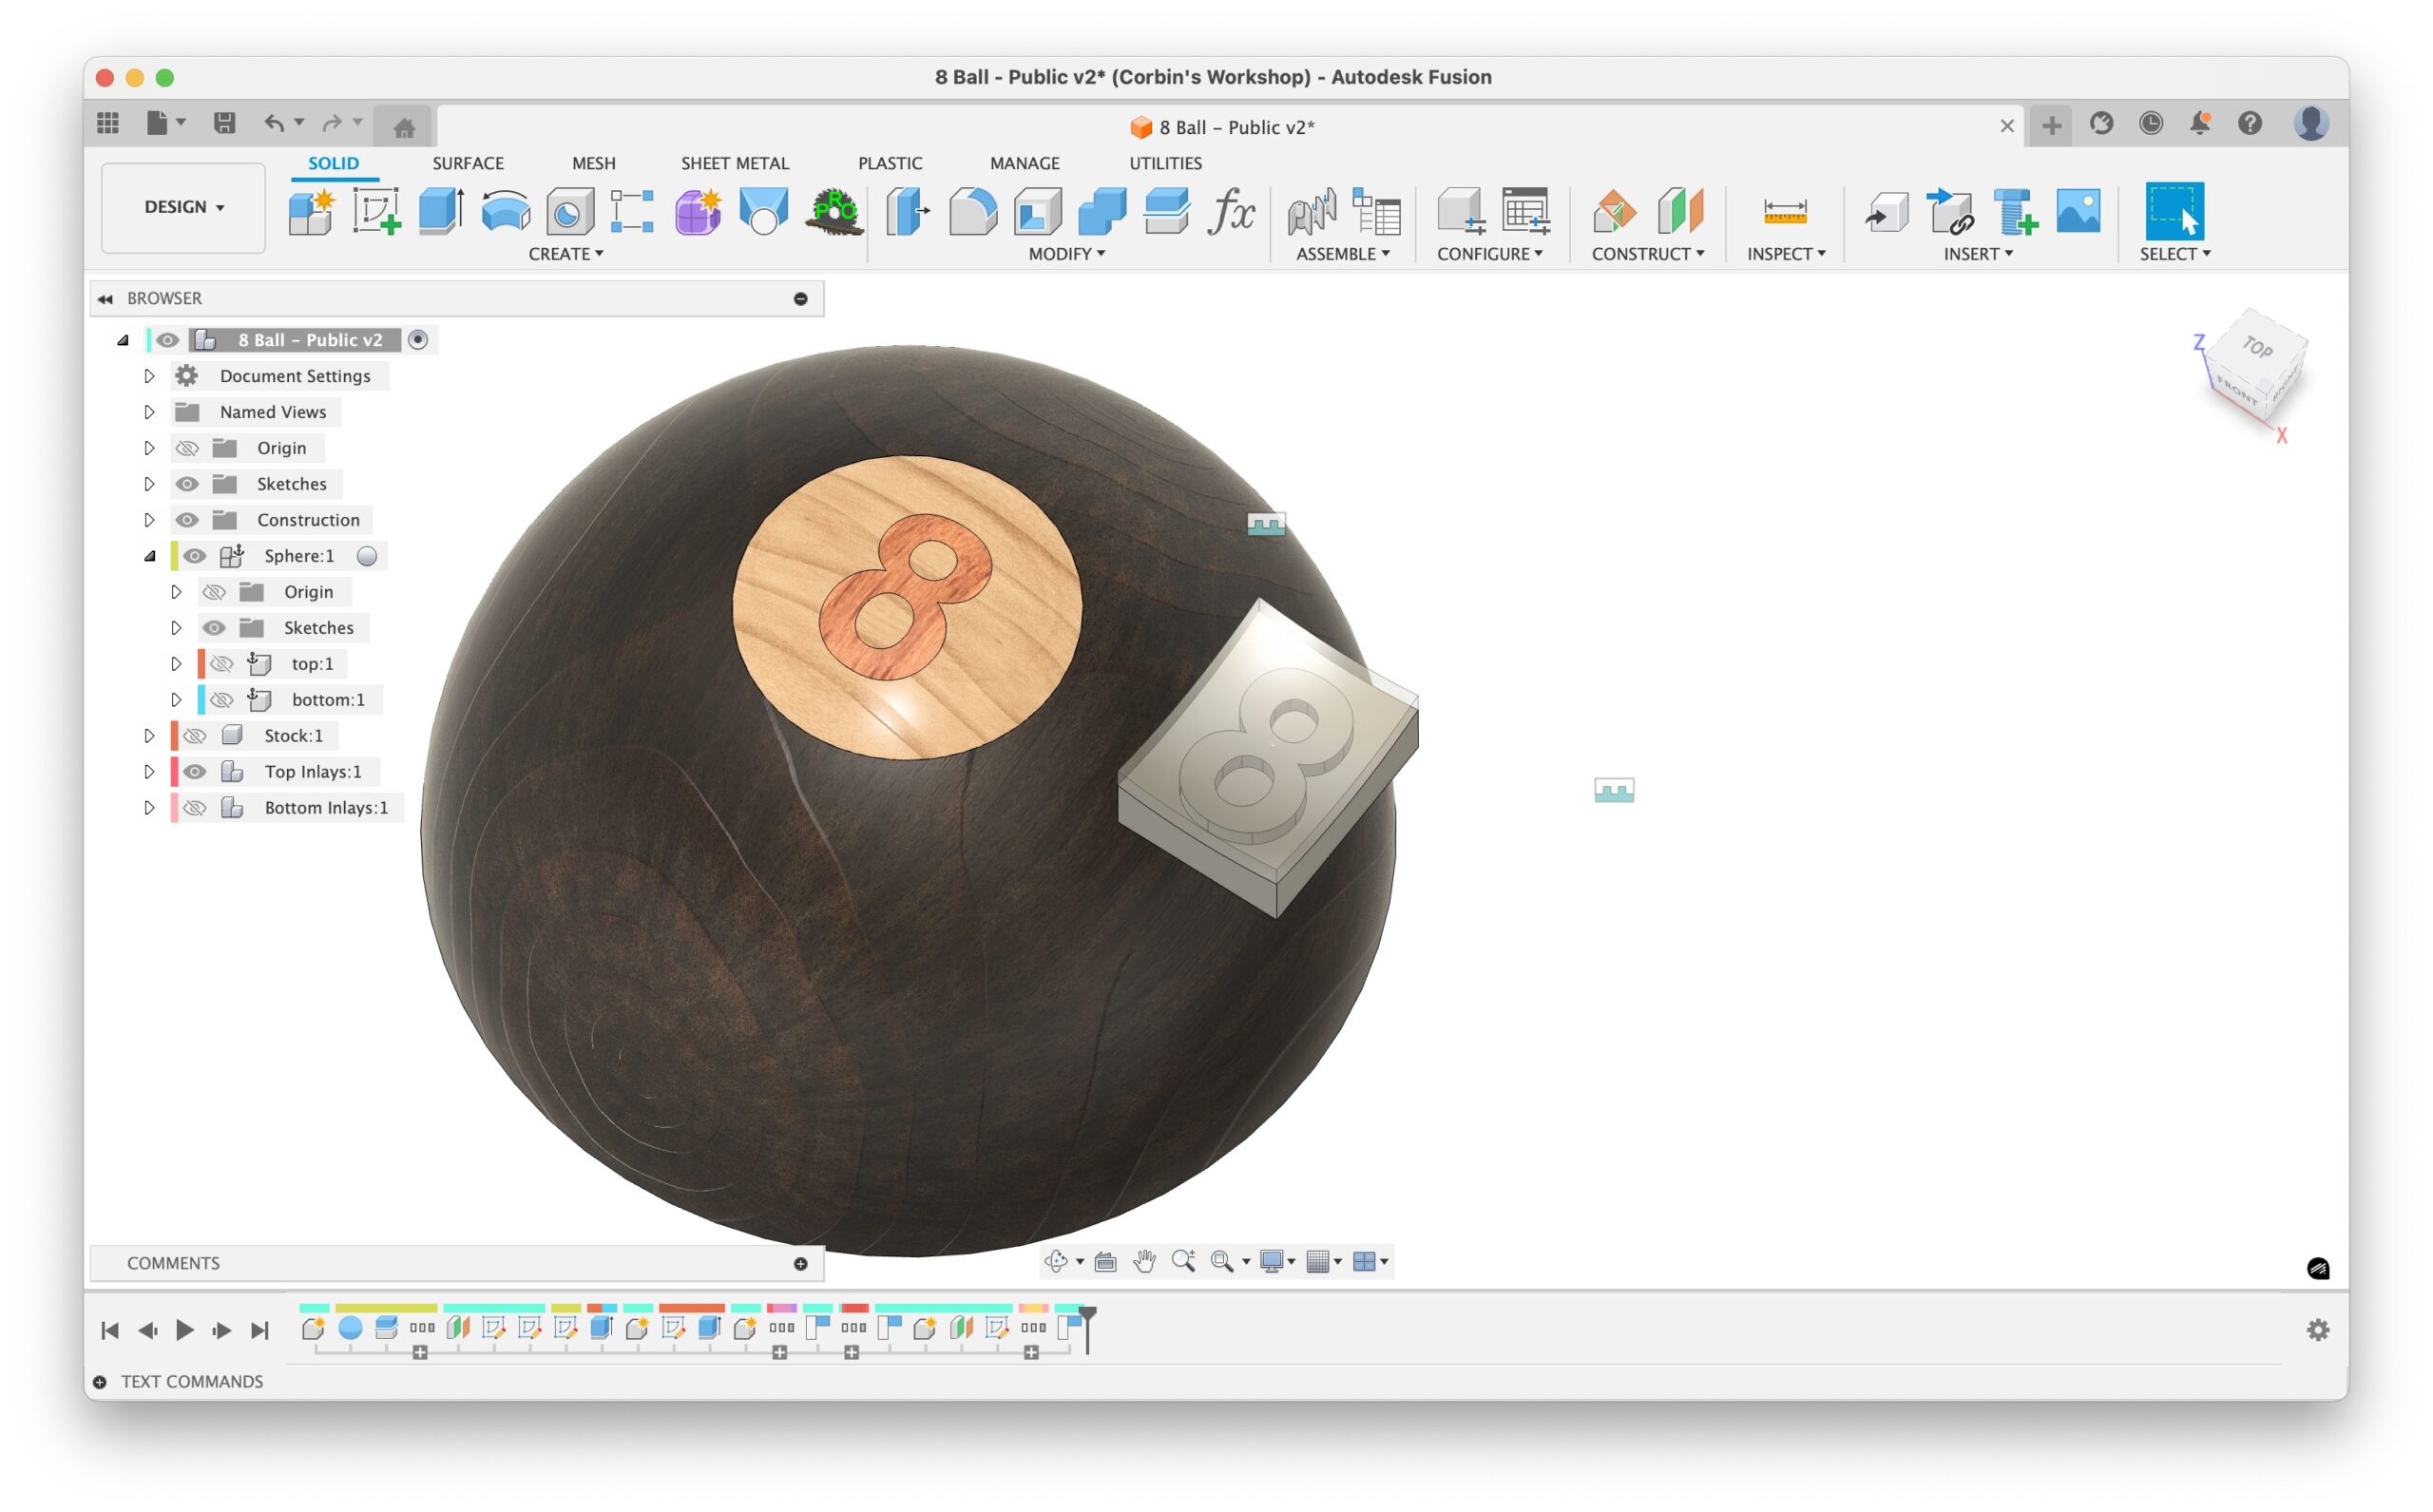Viewport: 2433px width, 1512px height.
Task: Click the Change Parameters fx icon
Action: tap(1231, 211)
